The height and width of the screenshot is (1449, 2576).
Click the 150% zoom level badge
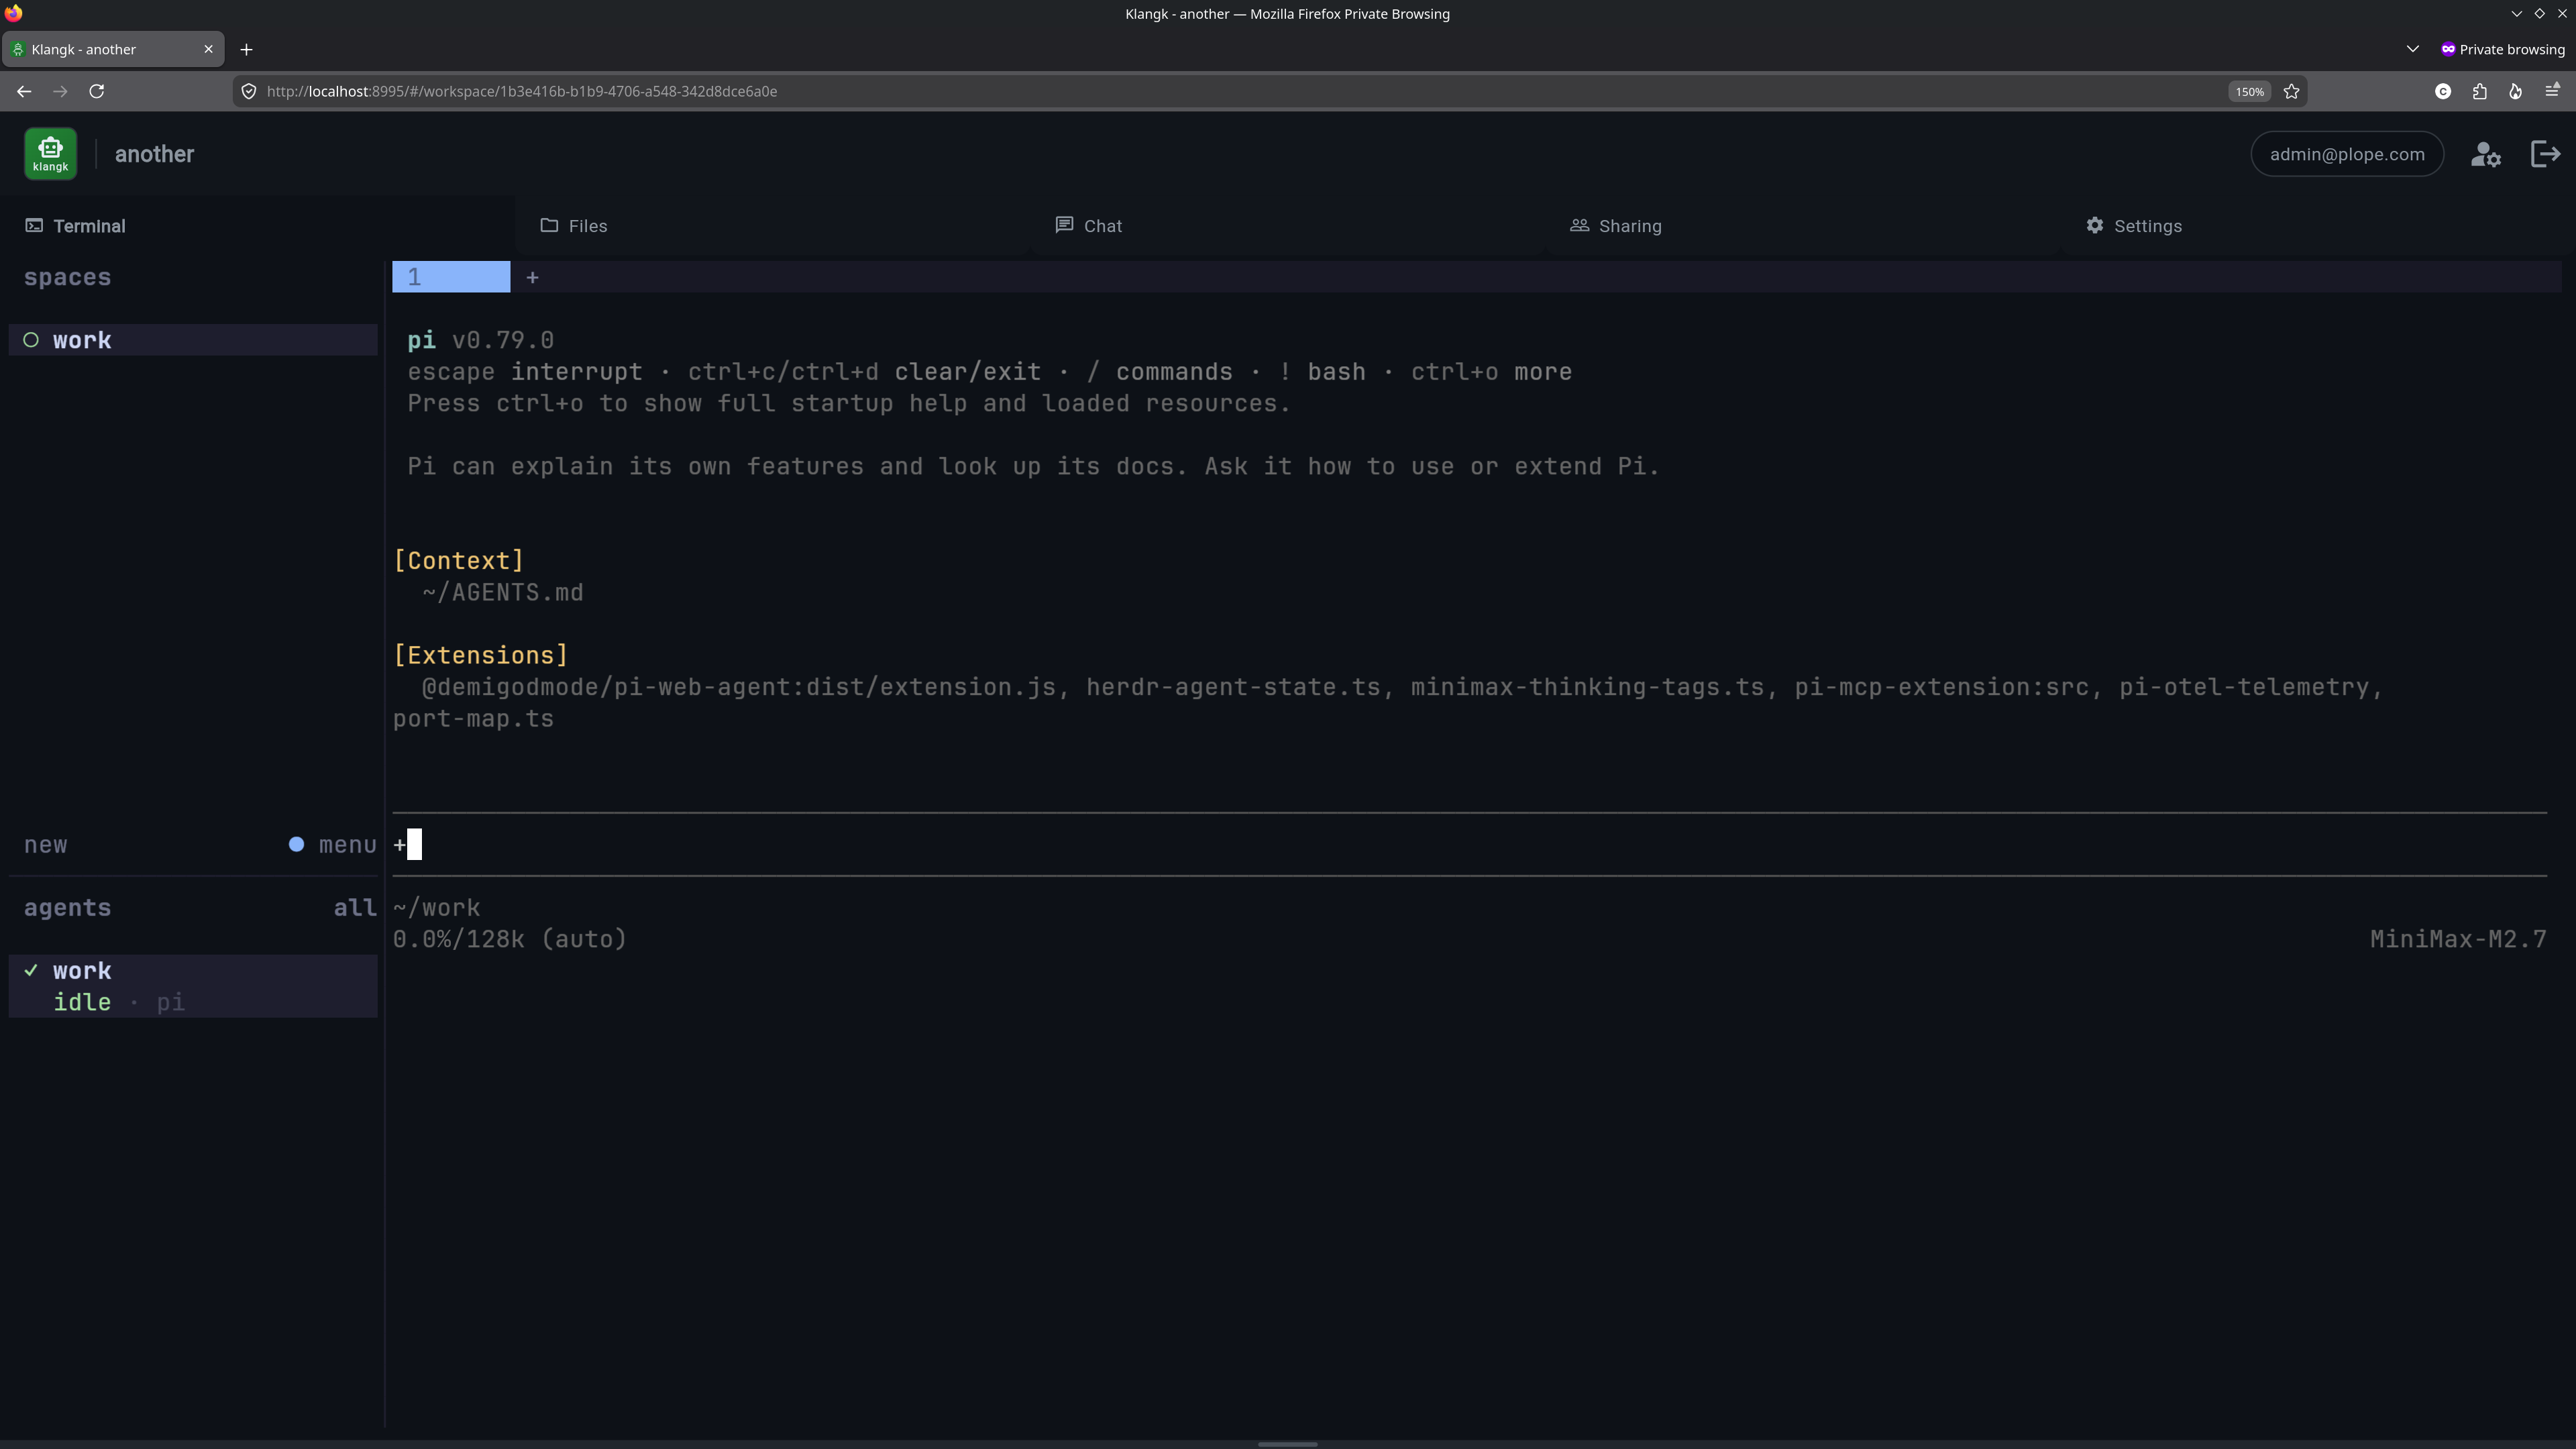tap(2249, 91)
